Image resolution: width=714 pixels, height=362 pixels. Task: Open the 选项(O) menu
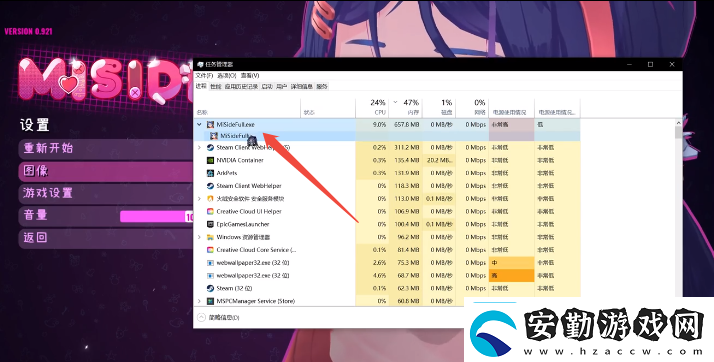(x=226, y=76)
